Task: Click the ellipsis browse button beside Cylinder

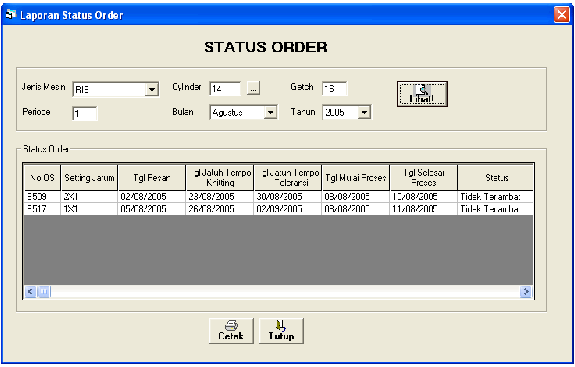Action: tap(253, 88)
